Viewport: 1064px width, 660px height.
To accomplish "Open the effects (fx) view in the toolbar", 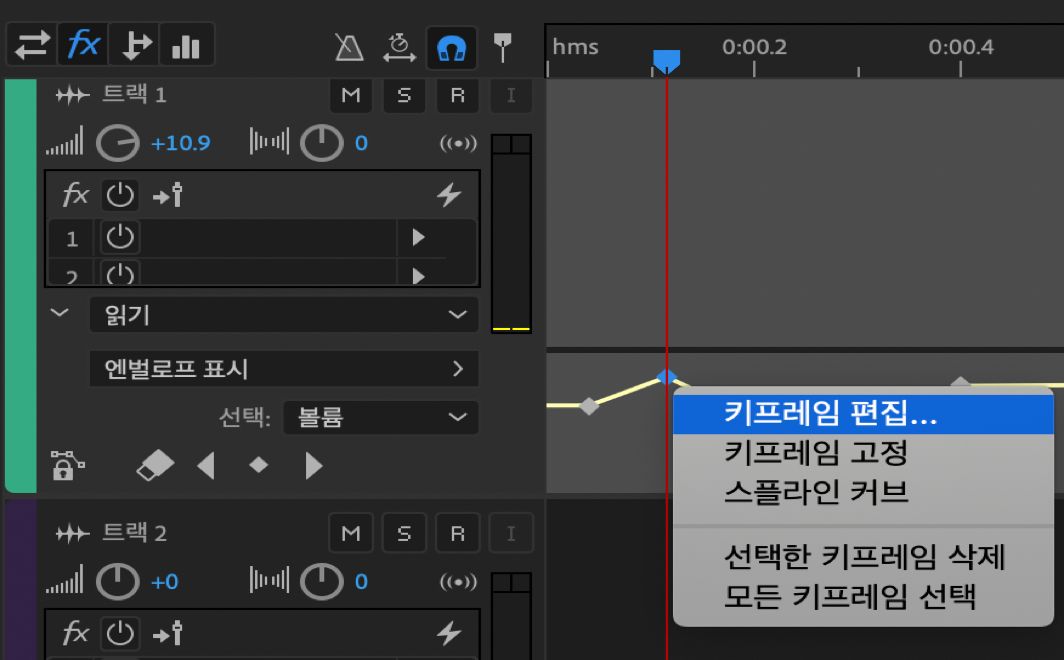I will [x=84, y=44].
